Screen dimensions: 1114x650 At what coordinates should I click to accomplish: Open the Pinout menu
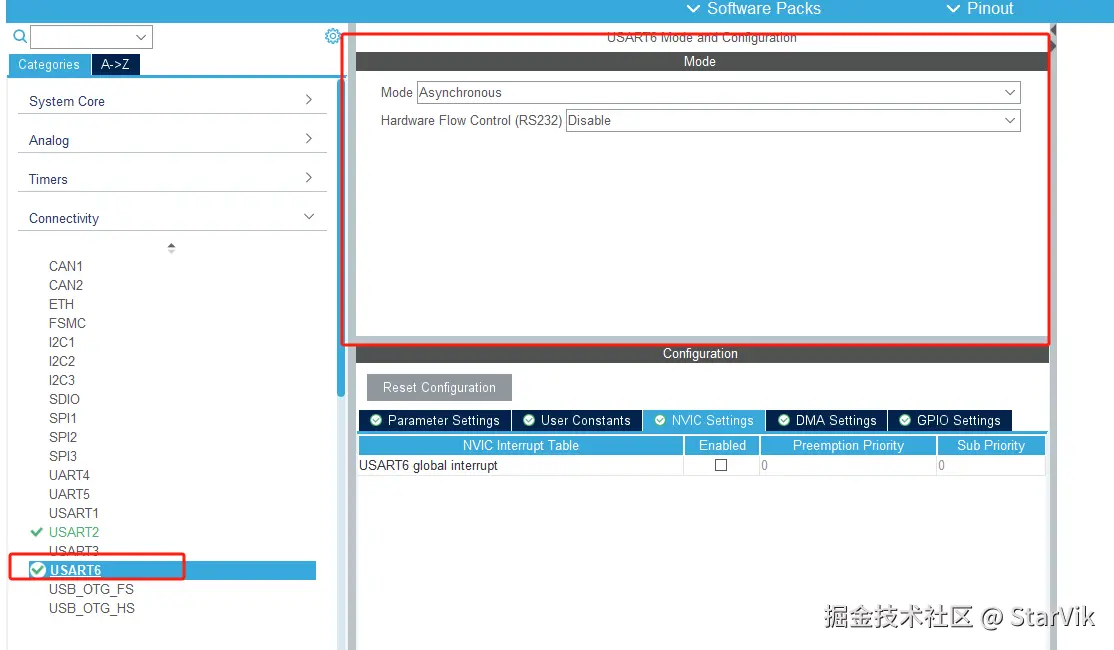tap(980, 9)
